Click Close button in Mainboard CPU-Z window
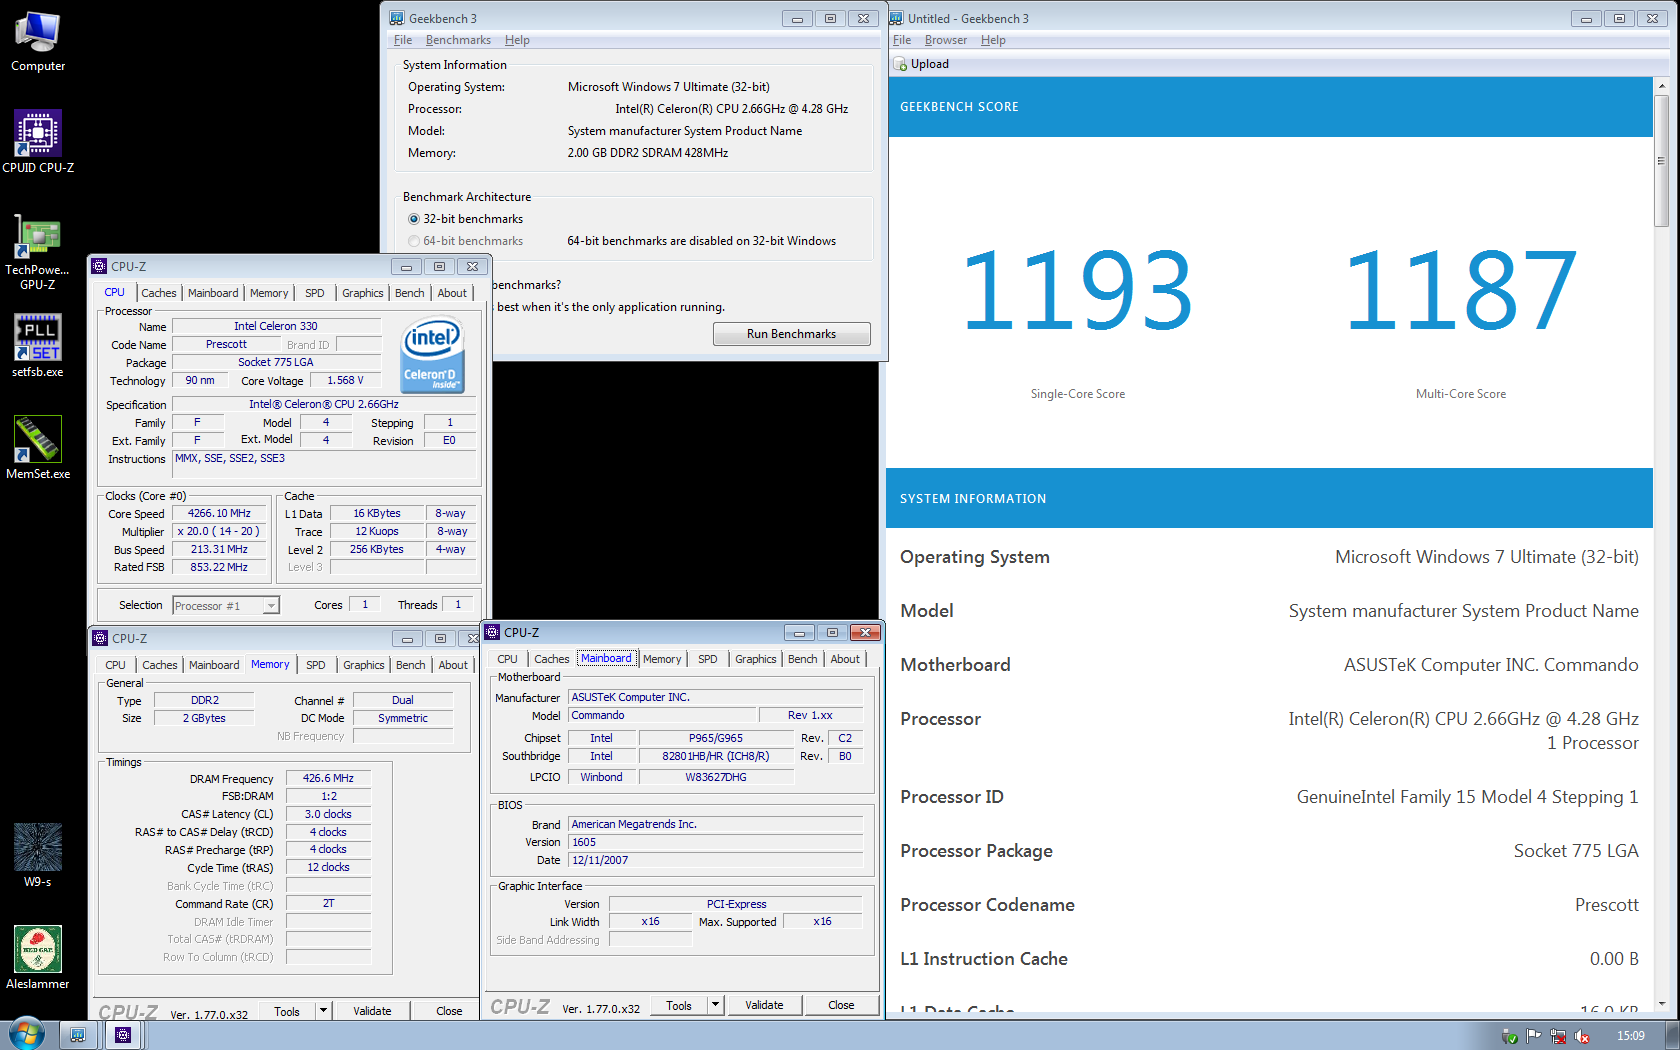1680x1050 pixels. coord(841,1005)
